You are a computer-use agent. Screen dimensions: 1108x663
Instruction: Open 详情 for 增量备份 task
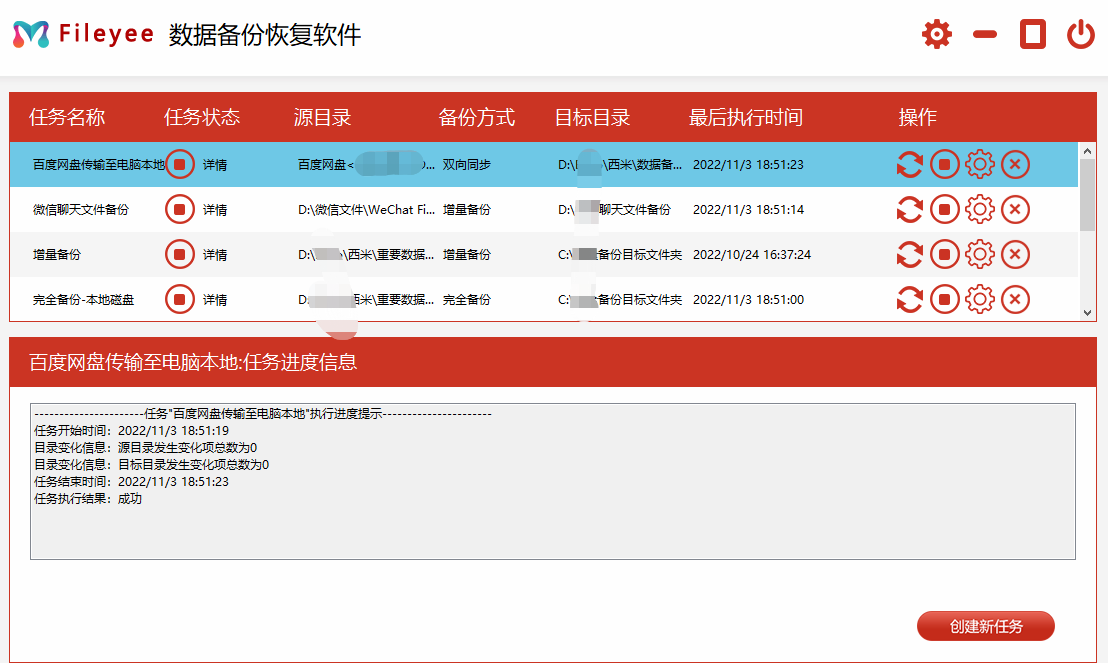216,254
